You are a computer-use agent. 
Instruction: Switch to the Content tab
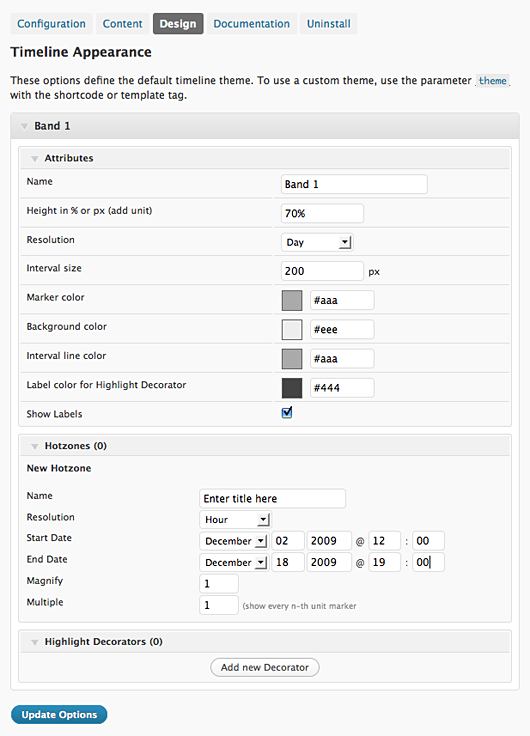[122, 24]
